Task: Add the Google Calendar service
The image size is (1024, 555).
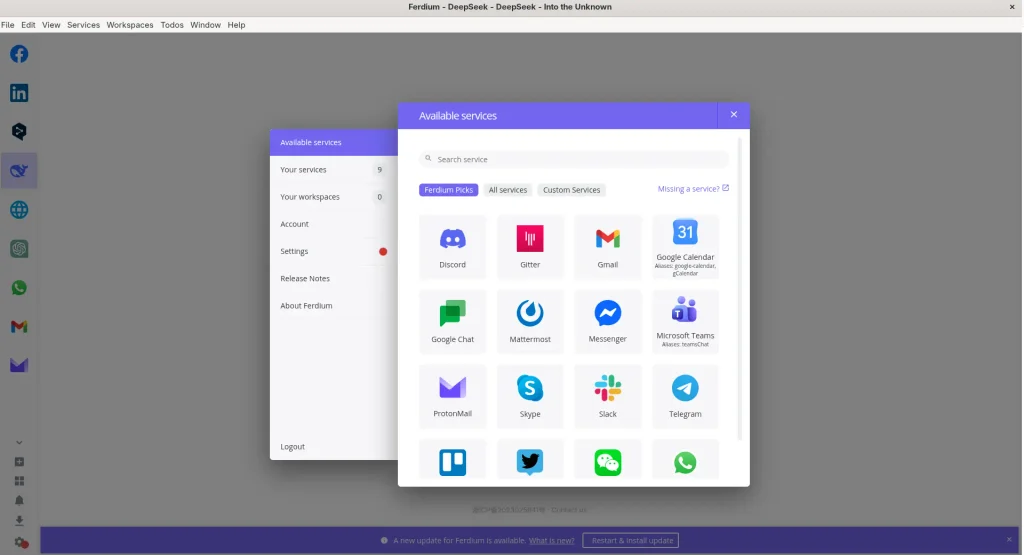Action: (685, 247)
